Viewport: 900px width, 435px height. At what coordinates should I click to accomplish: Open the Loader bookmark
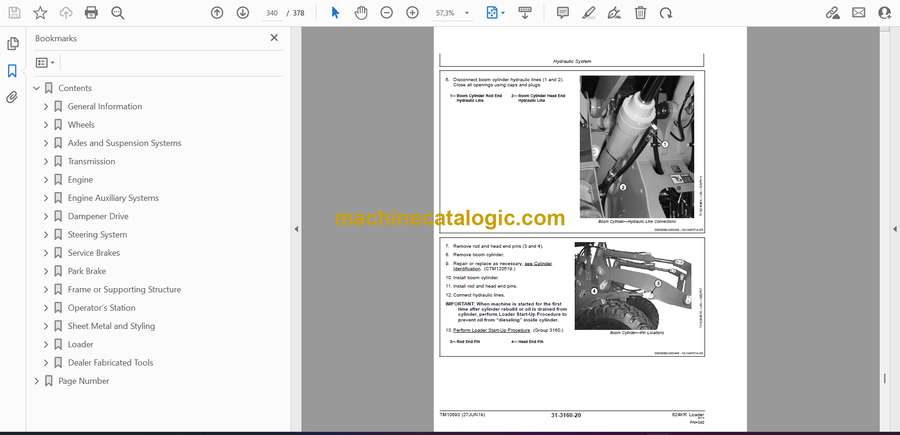point(80,344)
